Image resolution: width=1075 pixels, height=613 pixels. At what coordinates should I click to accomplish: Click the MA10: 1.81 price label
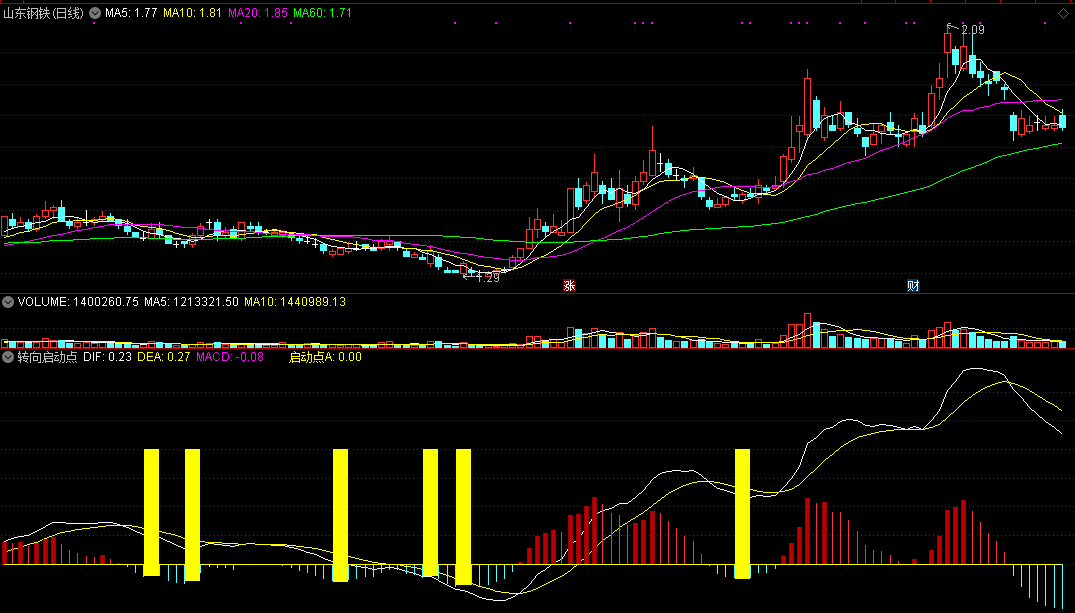coord(192,13)
